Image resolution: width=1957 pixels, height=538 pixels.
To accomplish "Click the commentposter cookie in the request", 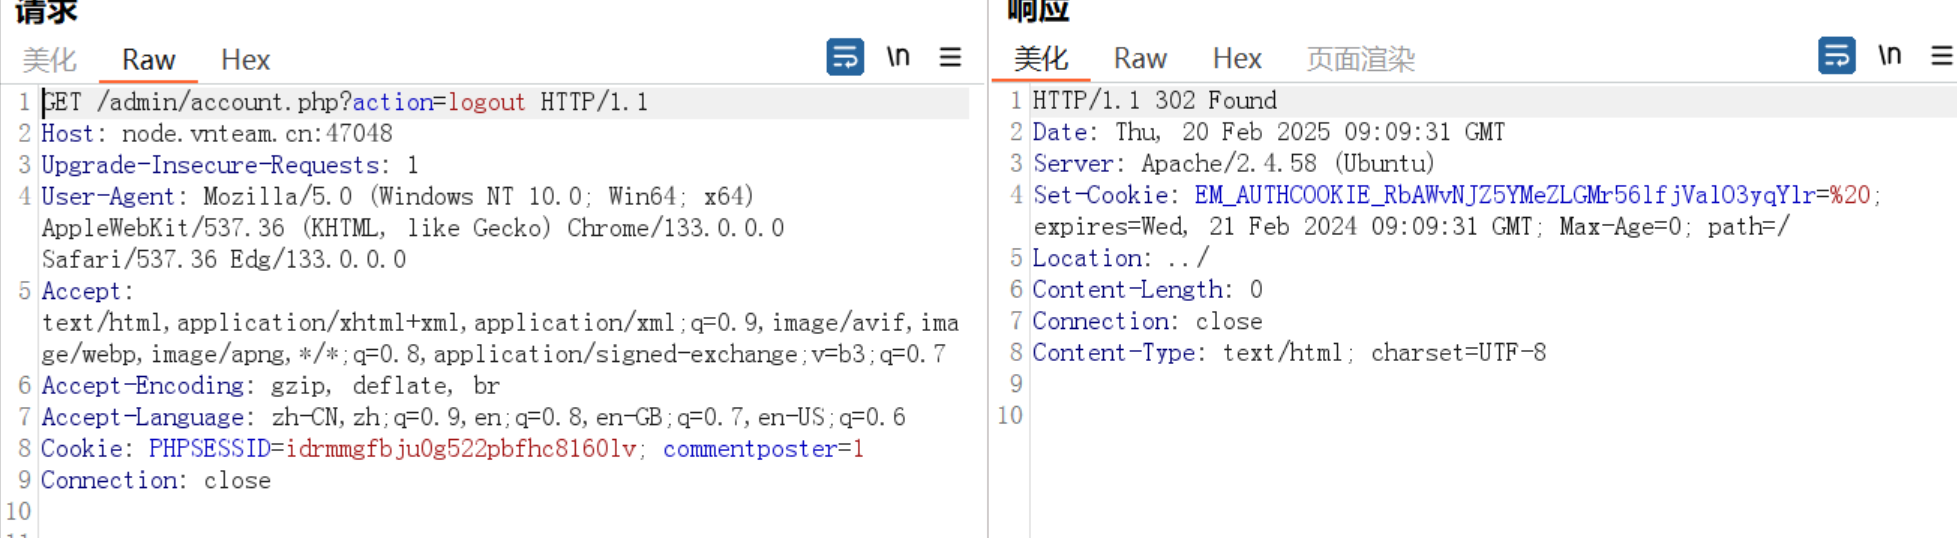I will [750, 449].
